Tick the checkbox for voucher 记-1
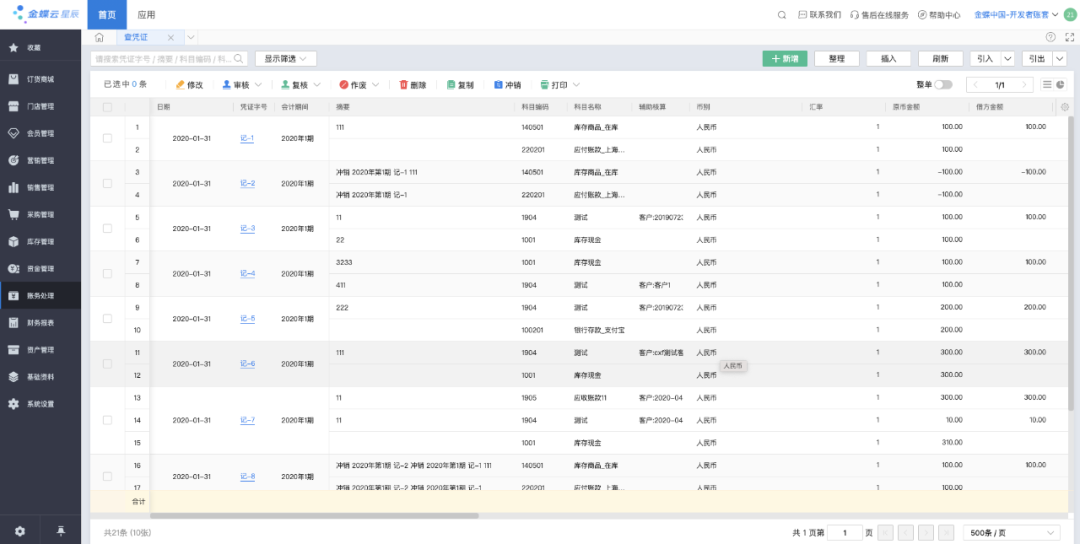Image resolution: width=1080 pixels, height=544 pixels. [107, 138]
